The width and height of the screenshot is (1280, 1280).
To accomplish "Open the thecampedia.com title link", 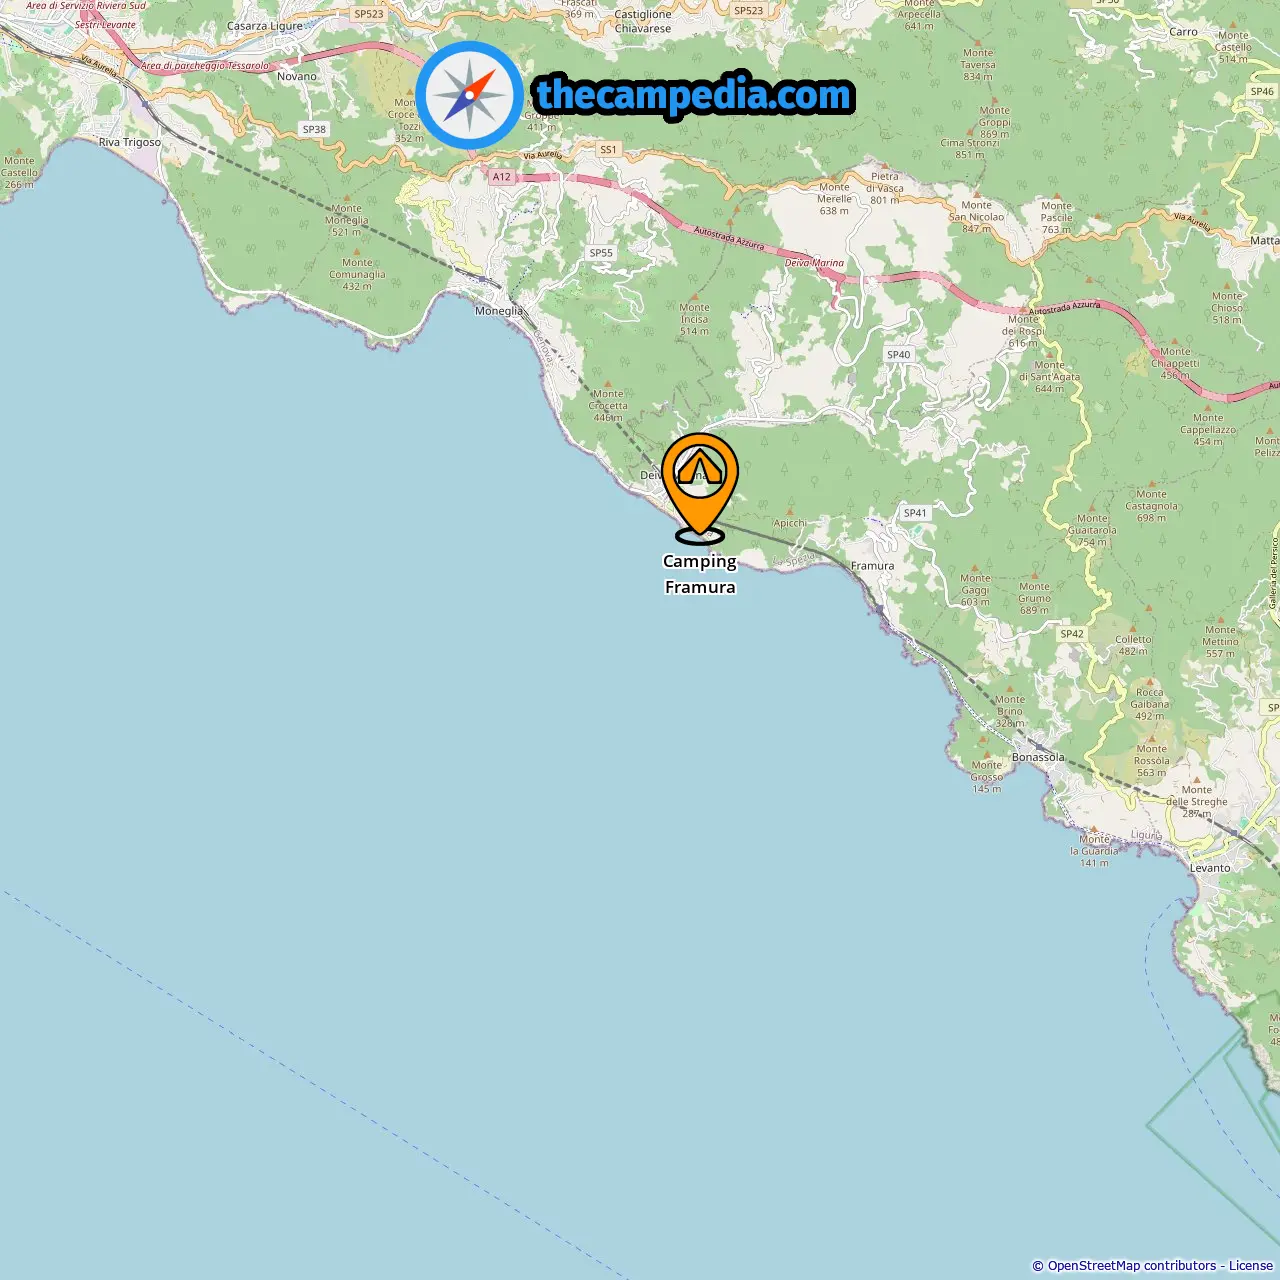I will click(x=694, y=95).
